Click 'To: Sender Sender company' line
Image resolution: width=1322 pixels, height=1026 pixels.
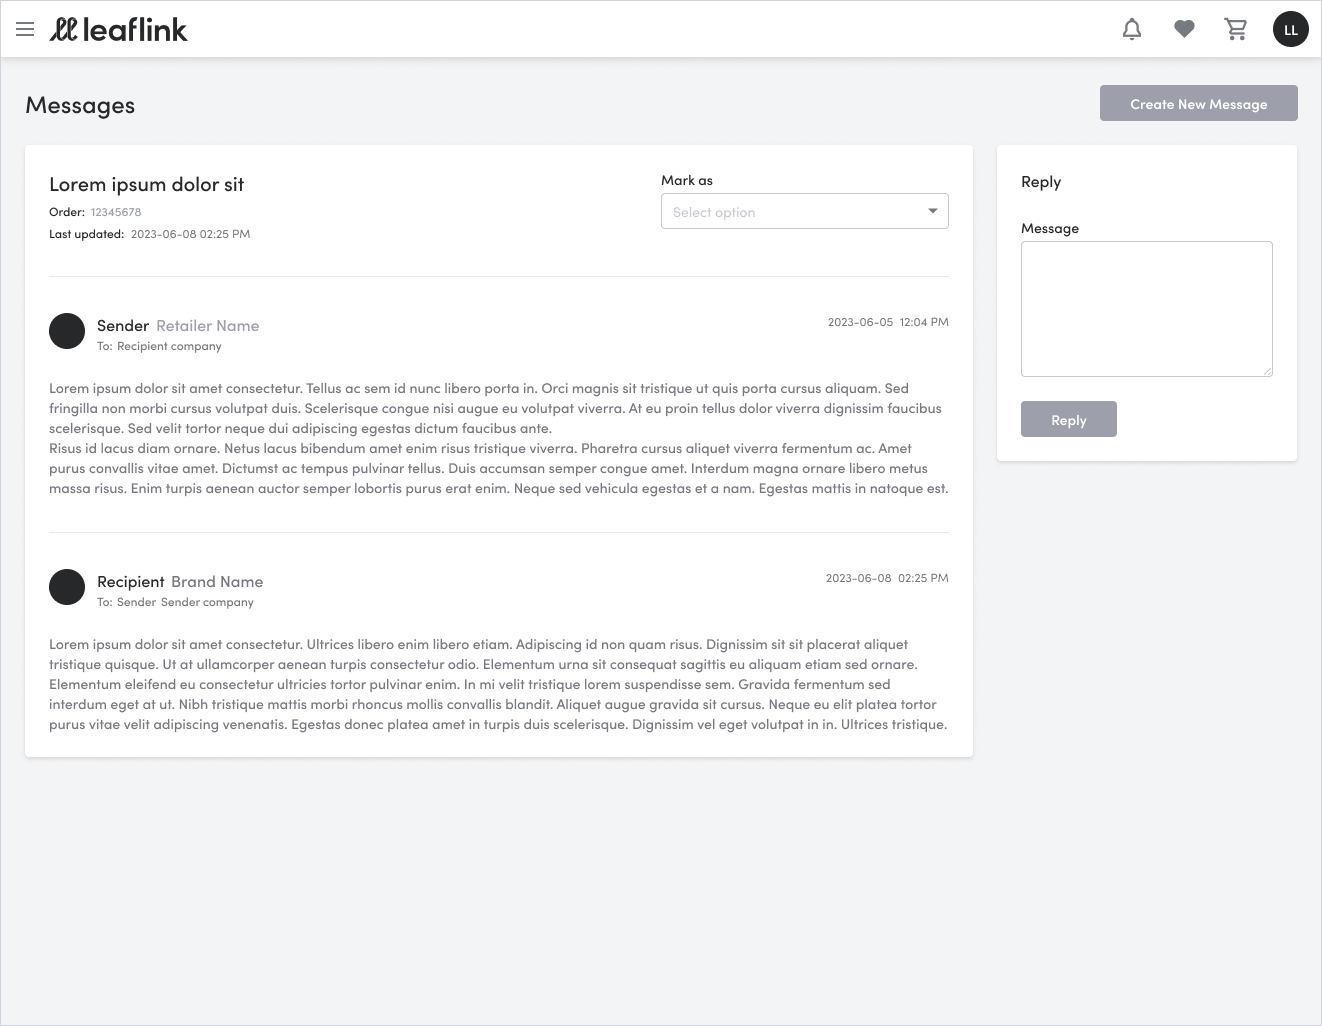[175, 602]
